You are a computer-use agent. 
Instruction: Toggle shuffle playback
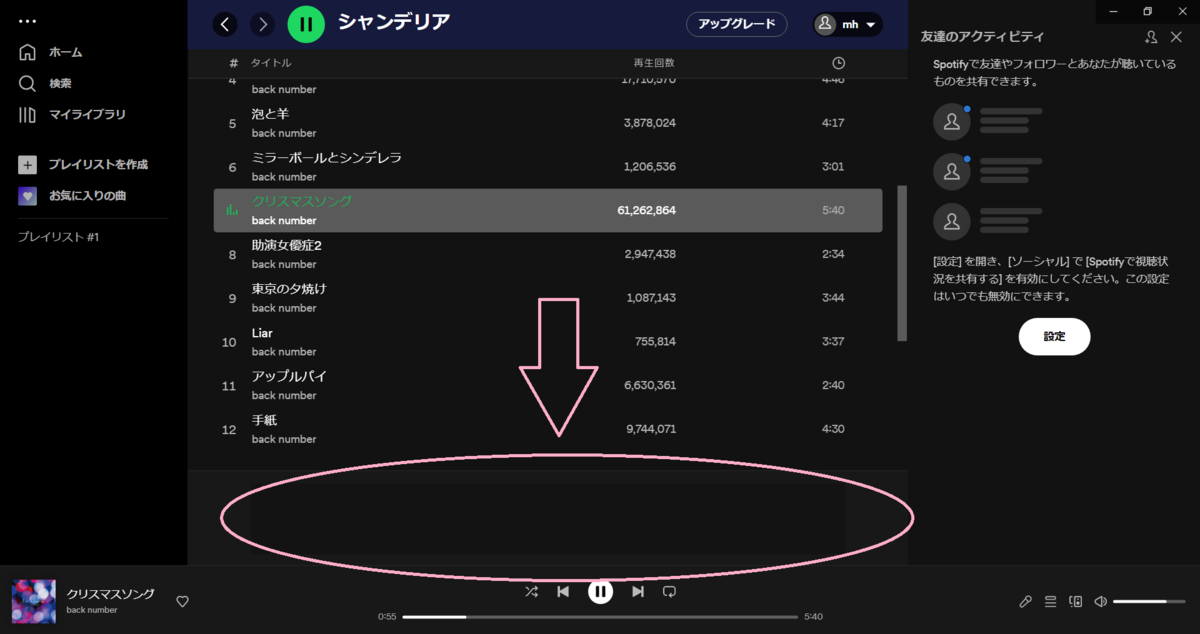pos(531,592)
